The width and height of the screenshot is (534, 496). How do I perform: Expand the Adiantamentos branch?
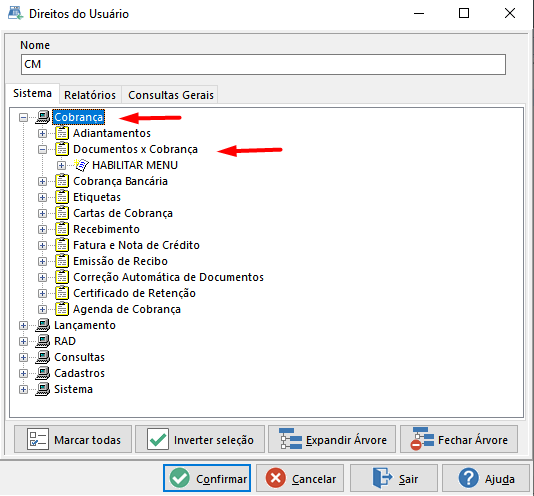click(x=43, y=134)
